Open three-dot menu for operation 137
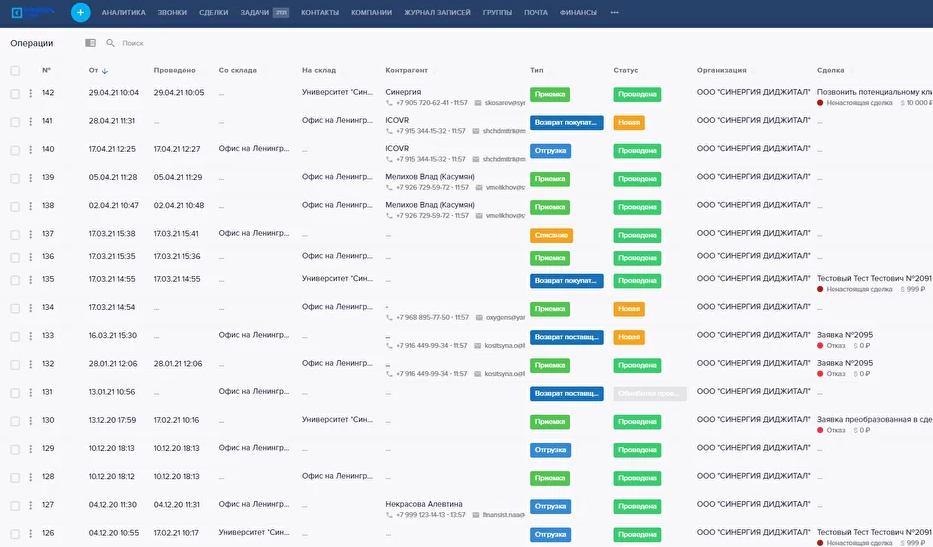Image resolution: width=933 pixels, height=547 pixels. tap(30, 235)
